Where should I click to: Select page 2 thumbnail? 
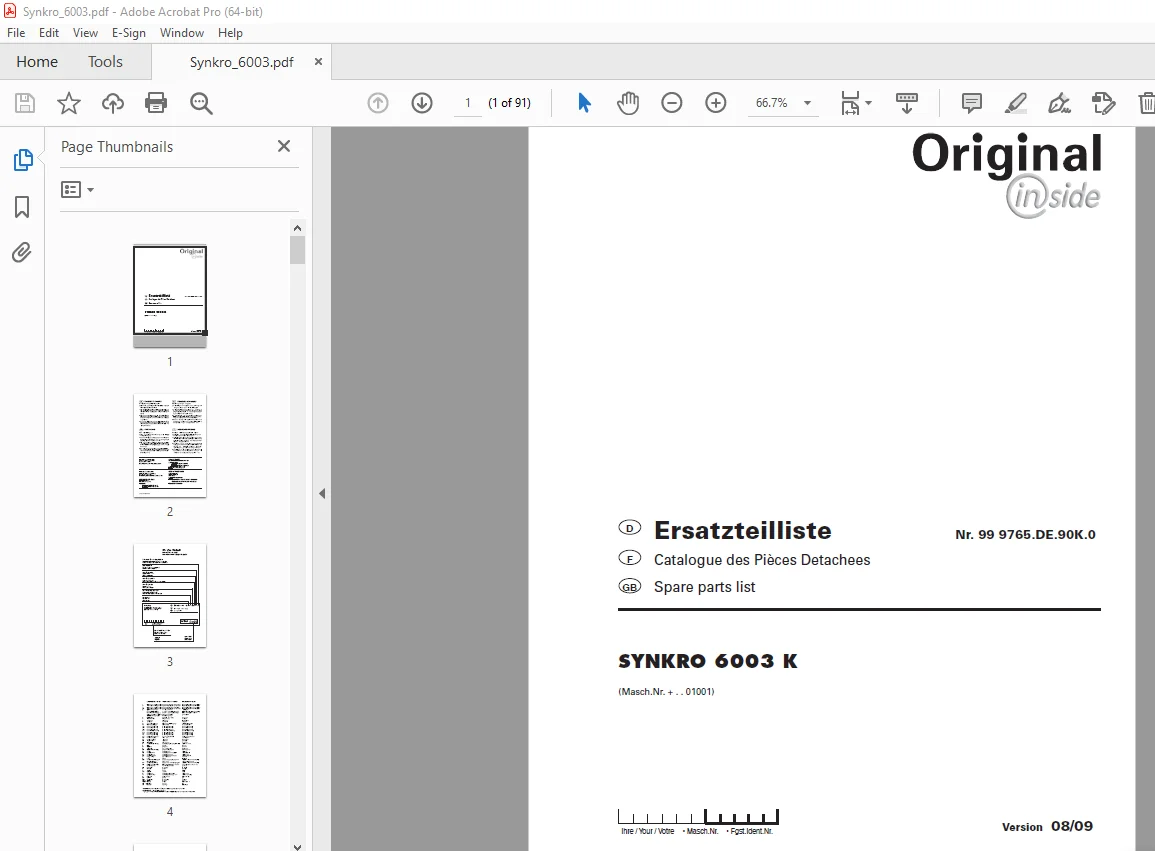(170, 446)
